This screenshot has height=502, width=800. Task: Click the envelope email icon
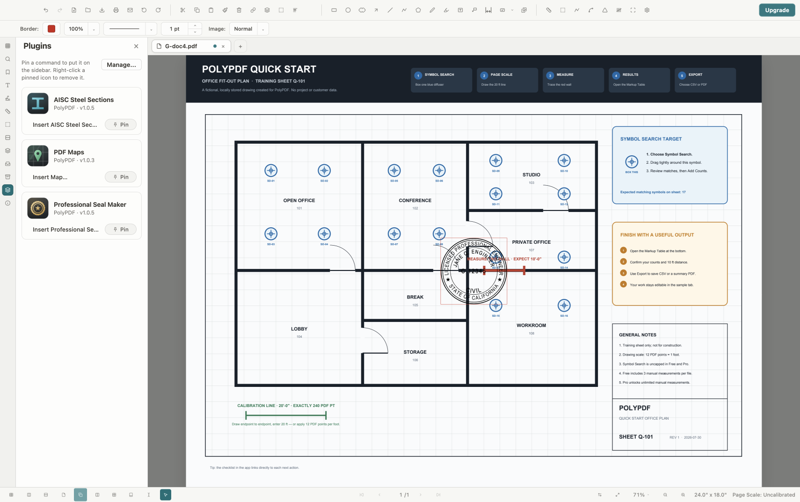click(130, 10)
